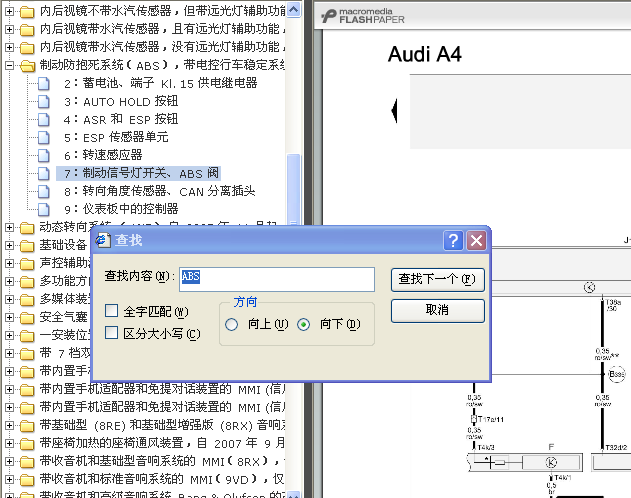
Task: Click the 查找下一个 button
Action: pos(437,280)
